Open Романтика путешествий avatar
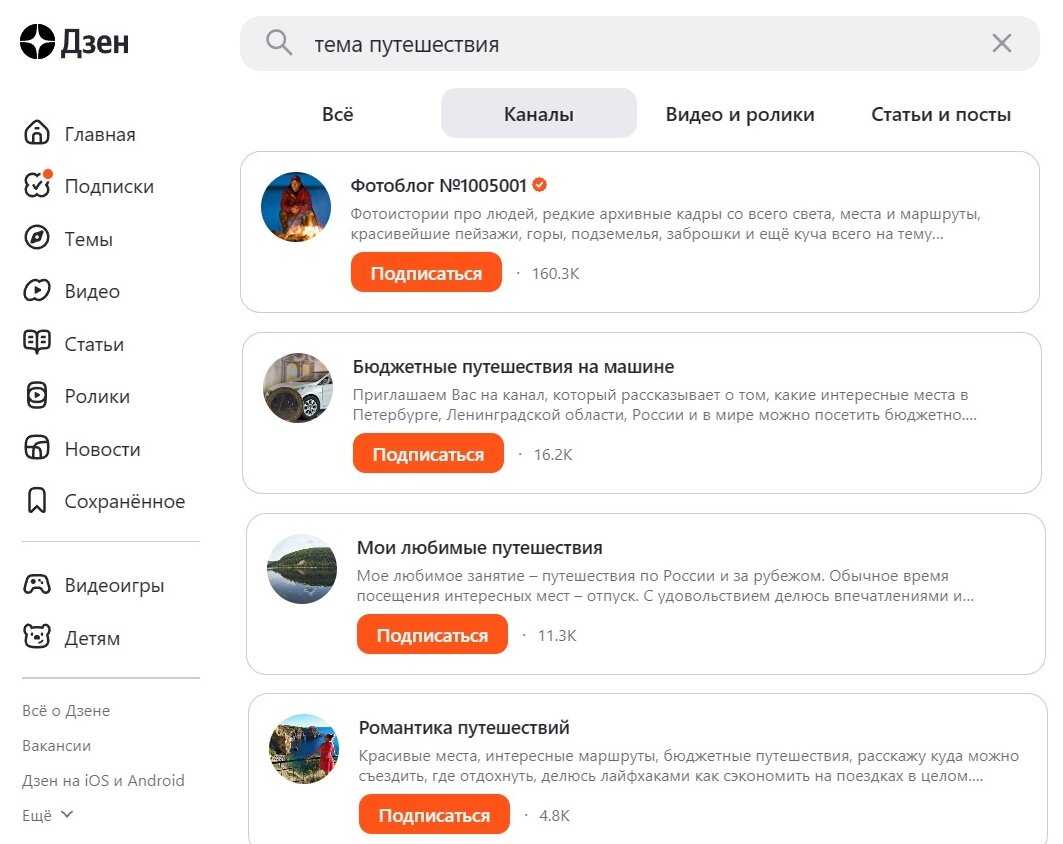Image resolution: width=1063 pixels, height=844 pixels. click(x=304, y=748)
